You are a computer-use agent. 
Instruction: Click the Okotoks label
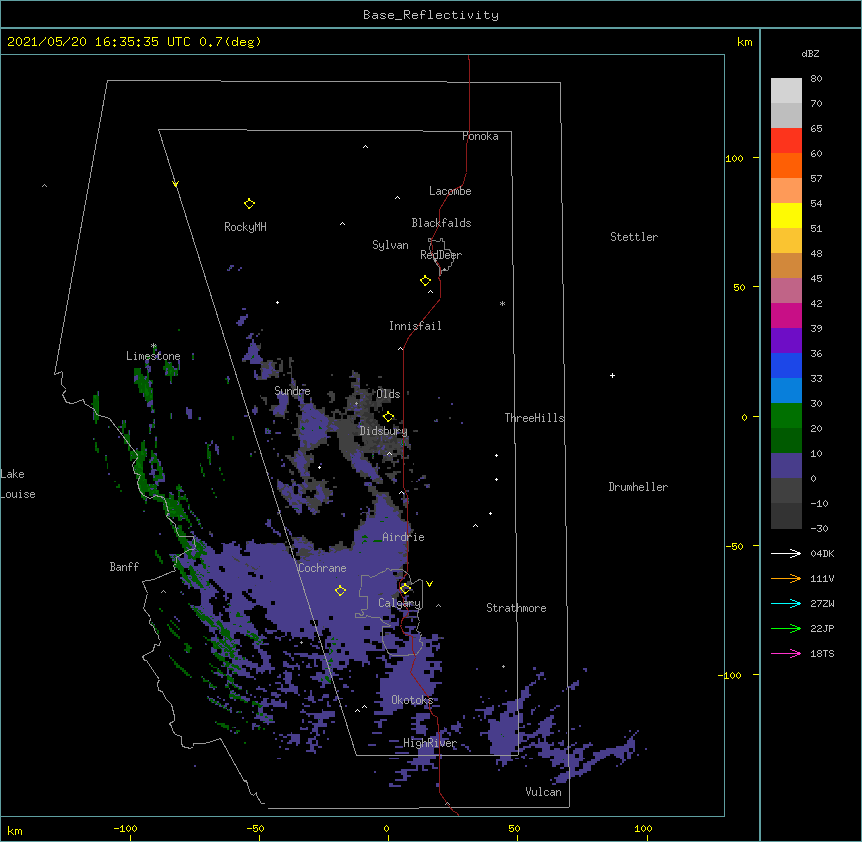click(412, 700)
